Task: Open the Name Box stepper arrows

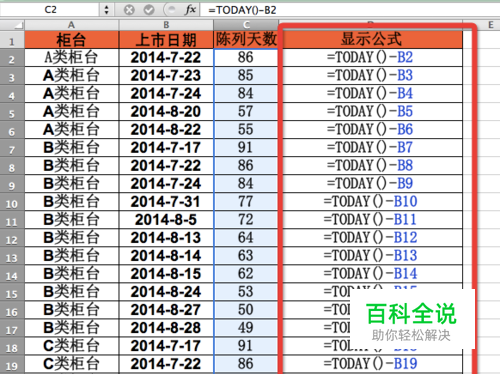Action: (106, 10)
